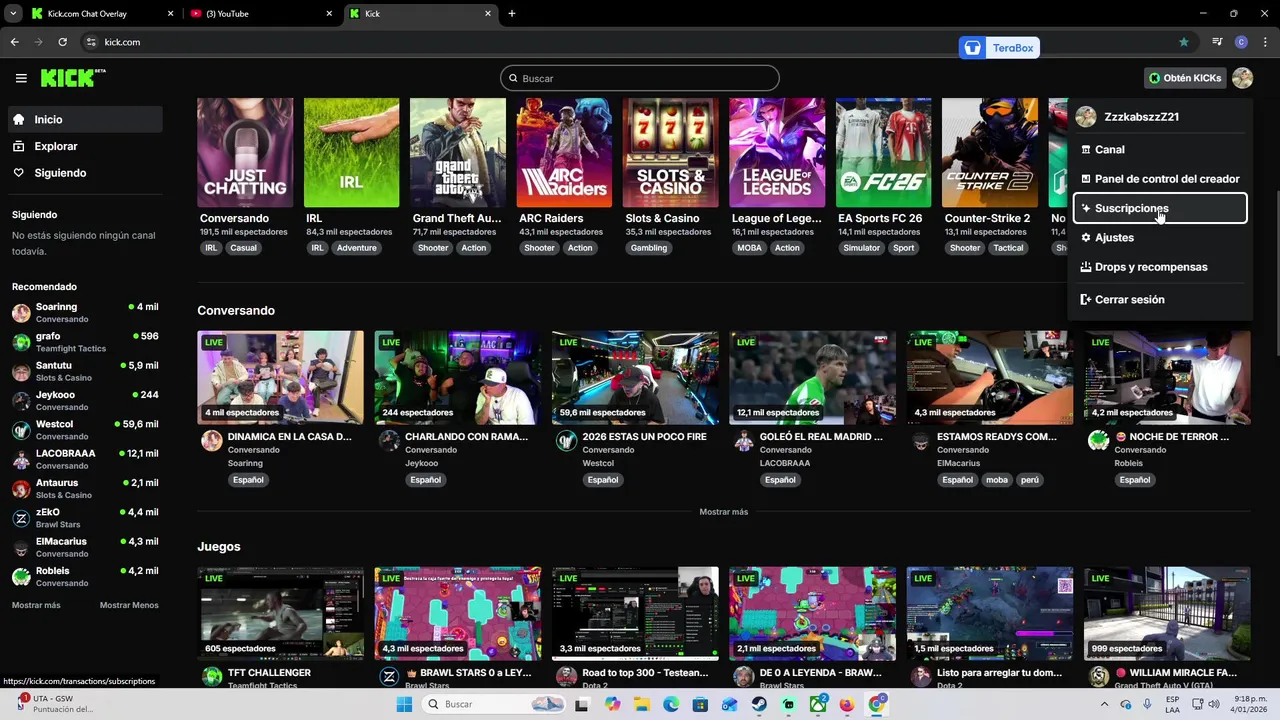Open Explorar in the sidebar
Viewport: 1280px width, 720px height.
[85, 146]
